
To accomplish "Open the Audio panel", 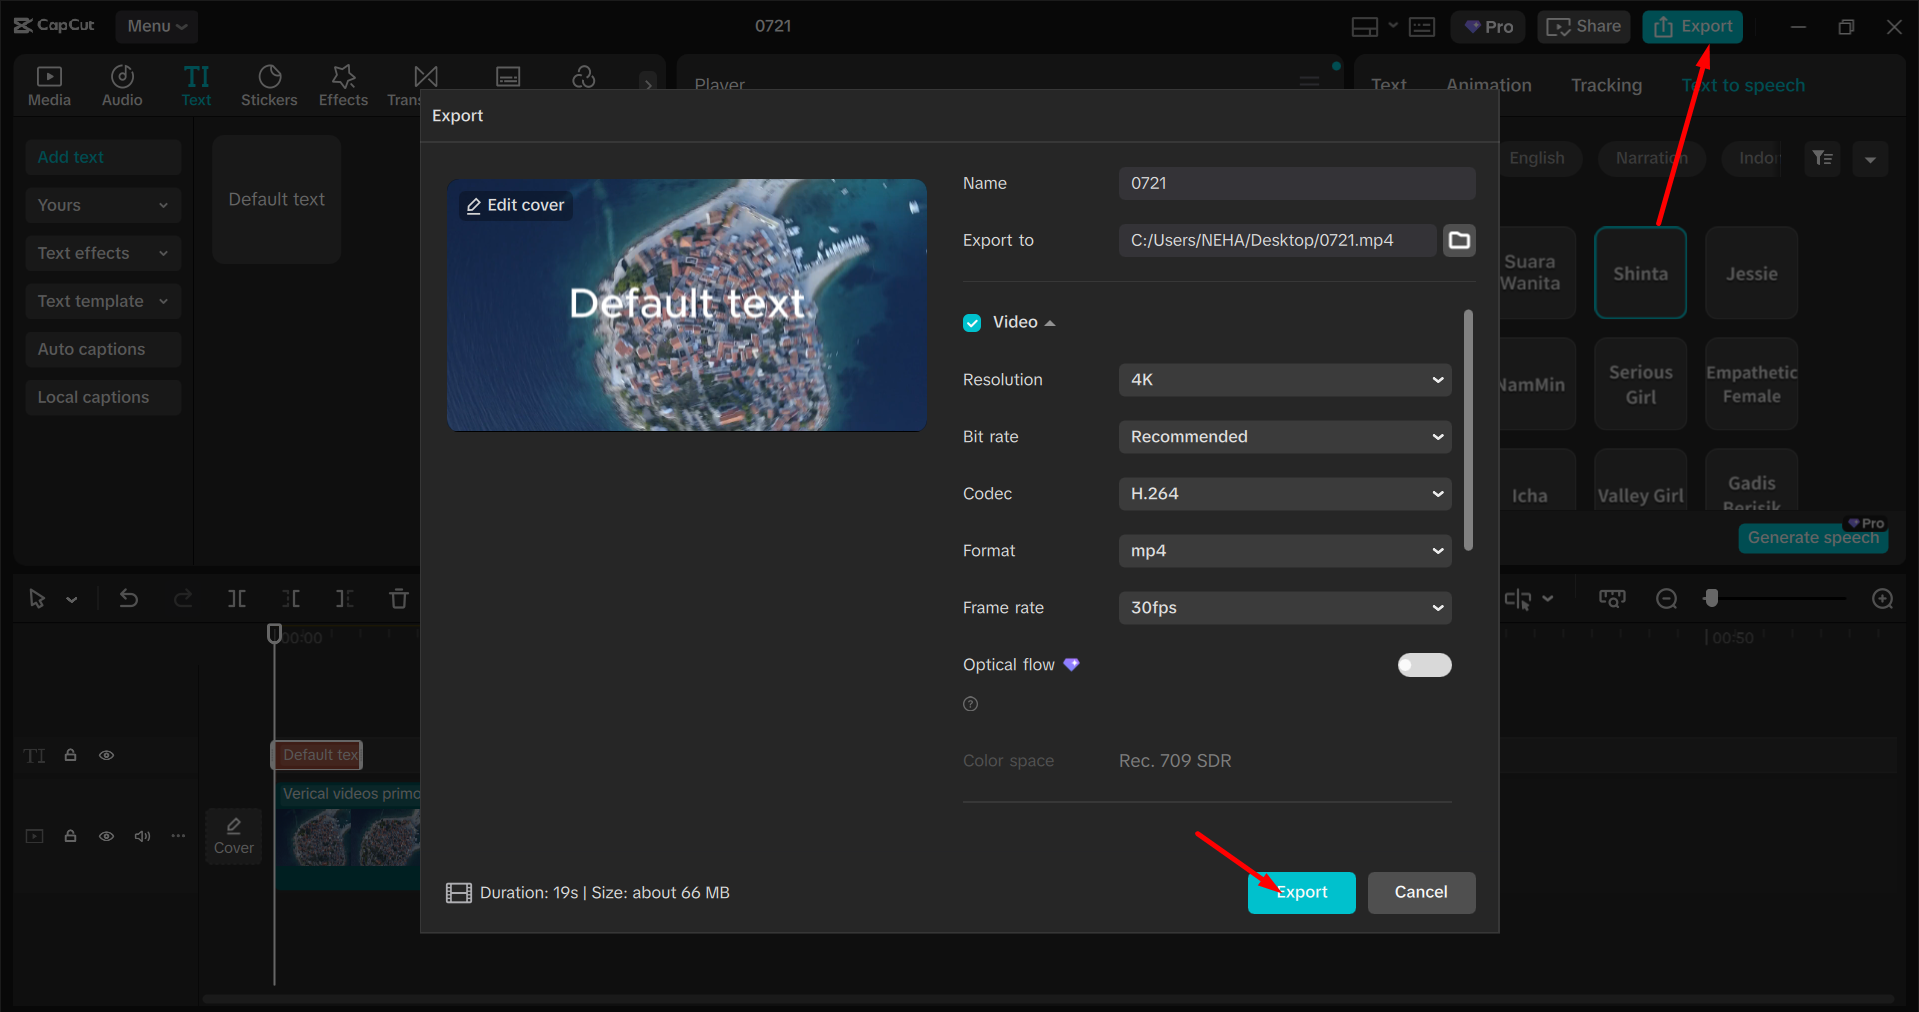I will click(122, 85).
